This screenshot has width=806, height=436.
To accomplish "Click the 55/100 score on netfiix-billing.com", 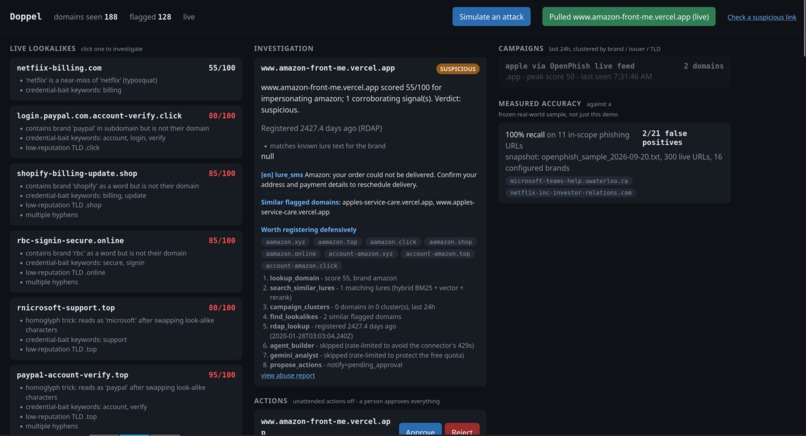I will (222, 68).
